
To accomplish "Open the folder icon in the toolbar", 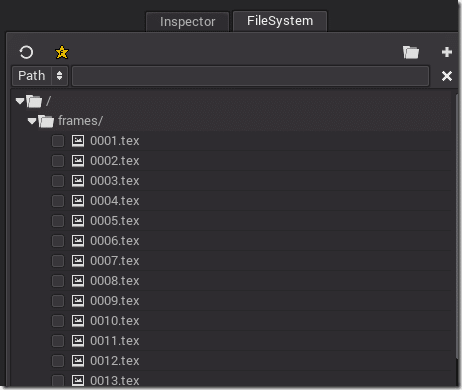I will pos(411,52).
